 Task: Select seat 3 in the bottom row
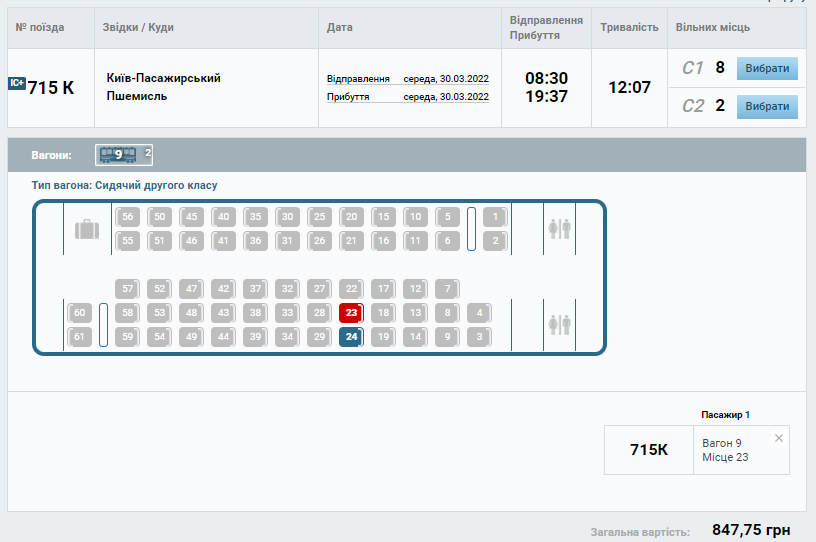click(480, 337)
